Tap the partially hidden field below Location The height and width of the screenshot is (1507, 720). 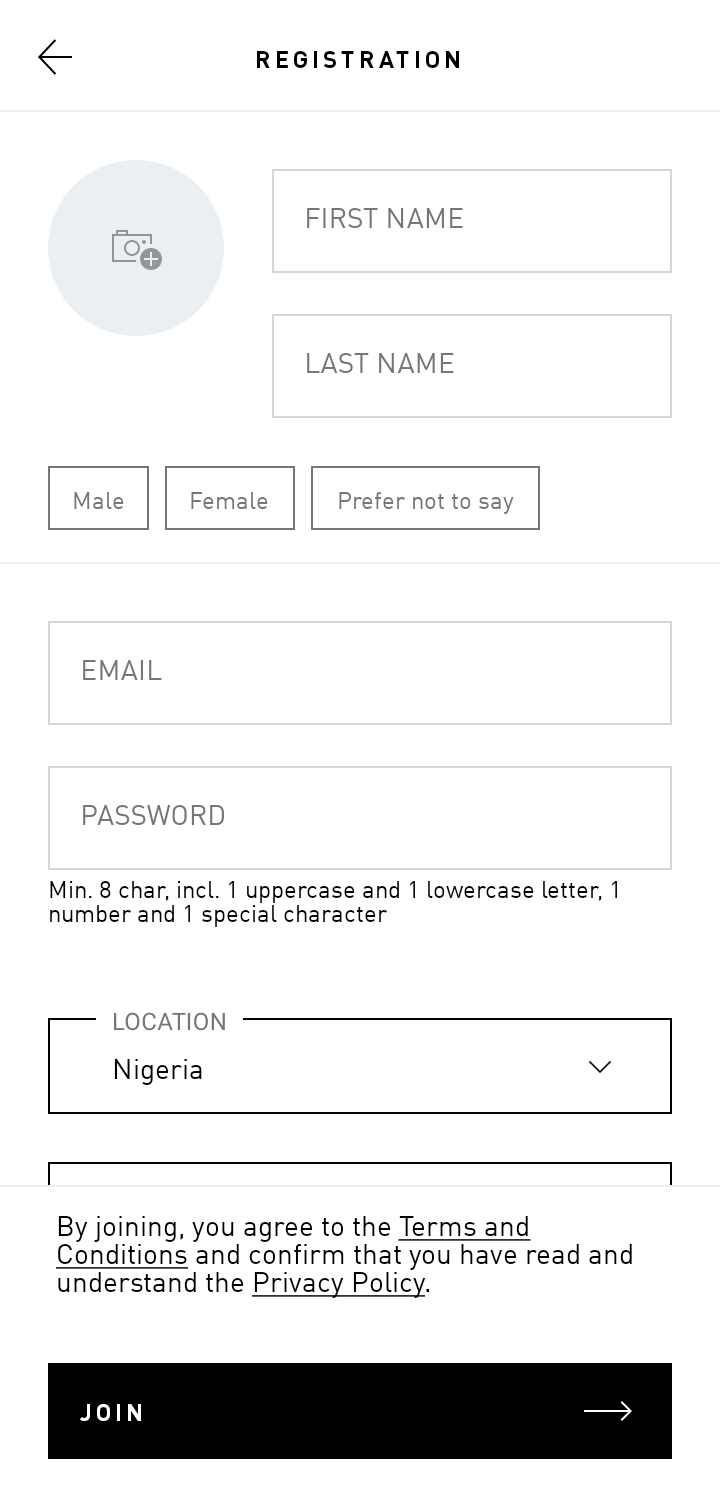(360, 1174)
